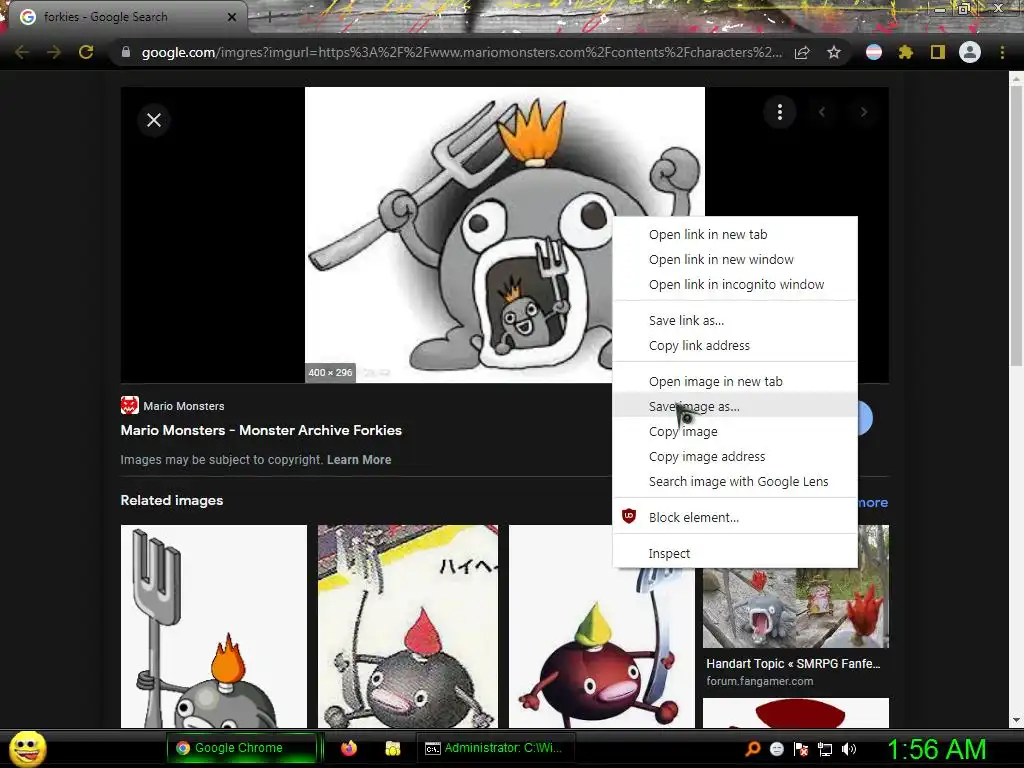The image size is (1024, 768).
Task: Choose Inspect from context menu
Action: pos(735,553)
